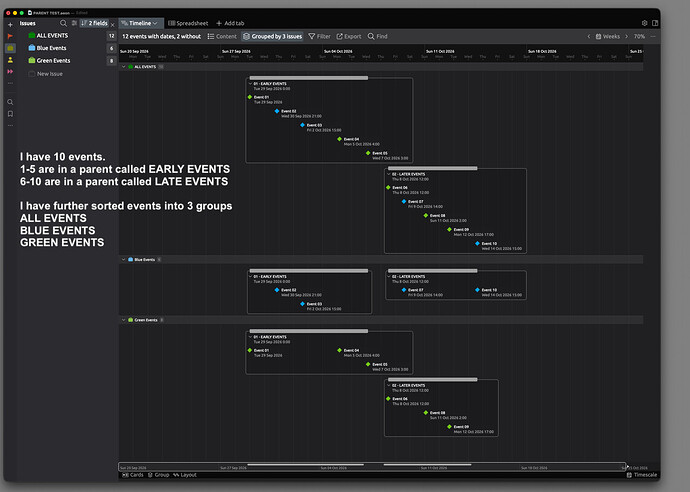Go to next week with right arrow
The image size is (690, 492).
click(x=626, y=37)
